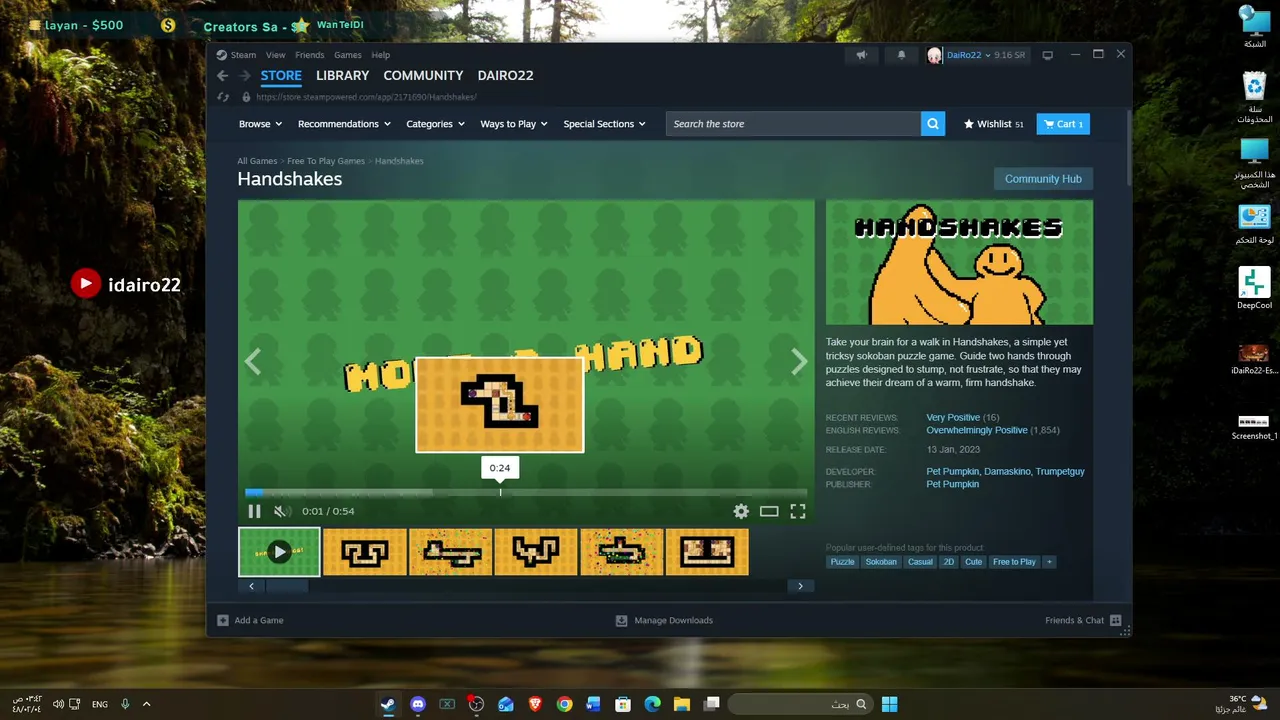Open the DeepCool desktop shortcut
The image size is (1280, 720).
[1254, 288]
